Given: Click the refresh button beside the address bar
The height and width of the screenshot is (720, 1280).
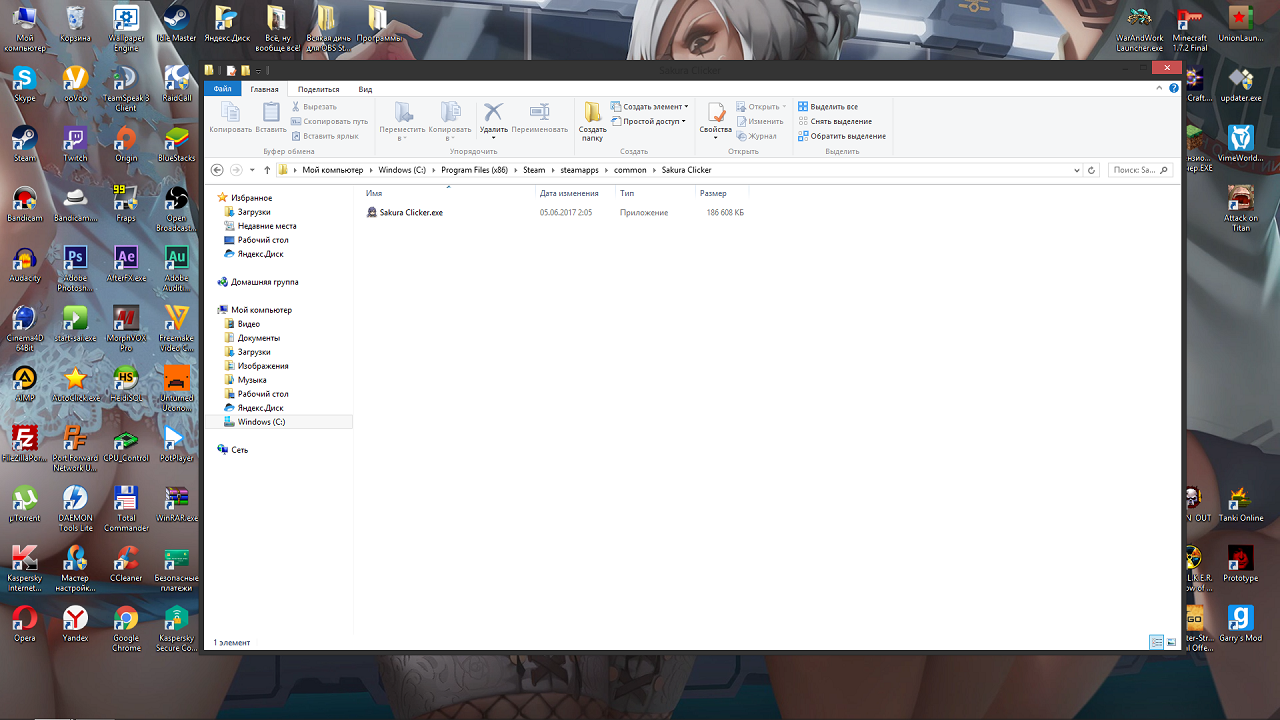Looking at the screenshot, I should pos(1092,170).
